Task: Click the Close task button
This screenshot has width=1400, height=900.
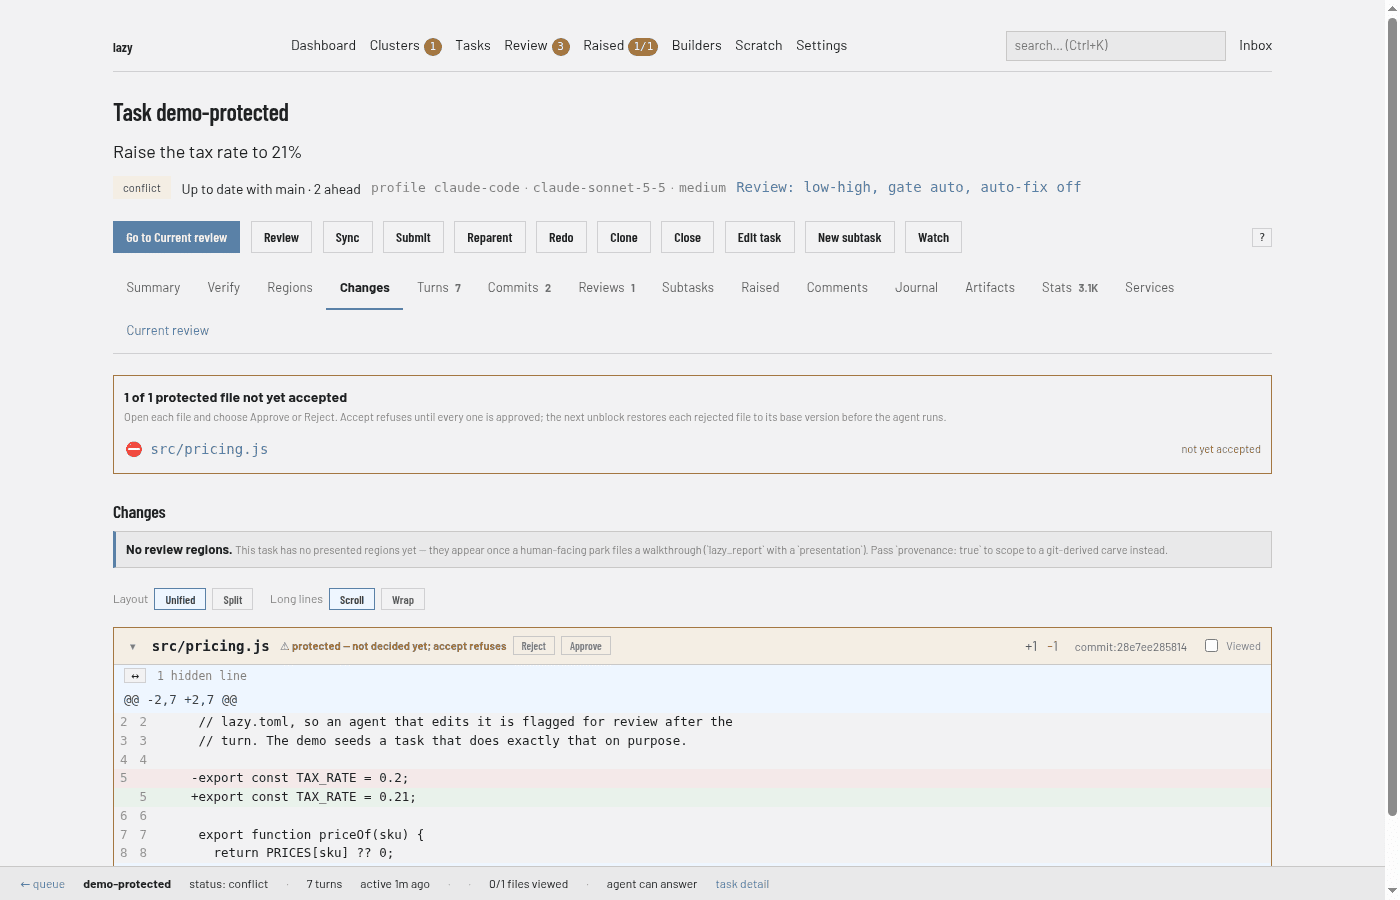Action: coord(687,237)
